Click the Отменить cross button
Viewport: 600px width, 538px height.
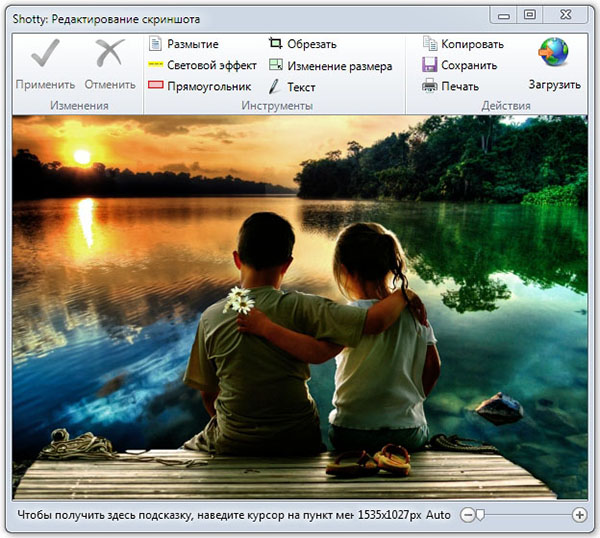pyautogui.click(x=110, y=64)
